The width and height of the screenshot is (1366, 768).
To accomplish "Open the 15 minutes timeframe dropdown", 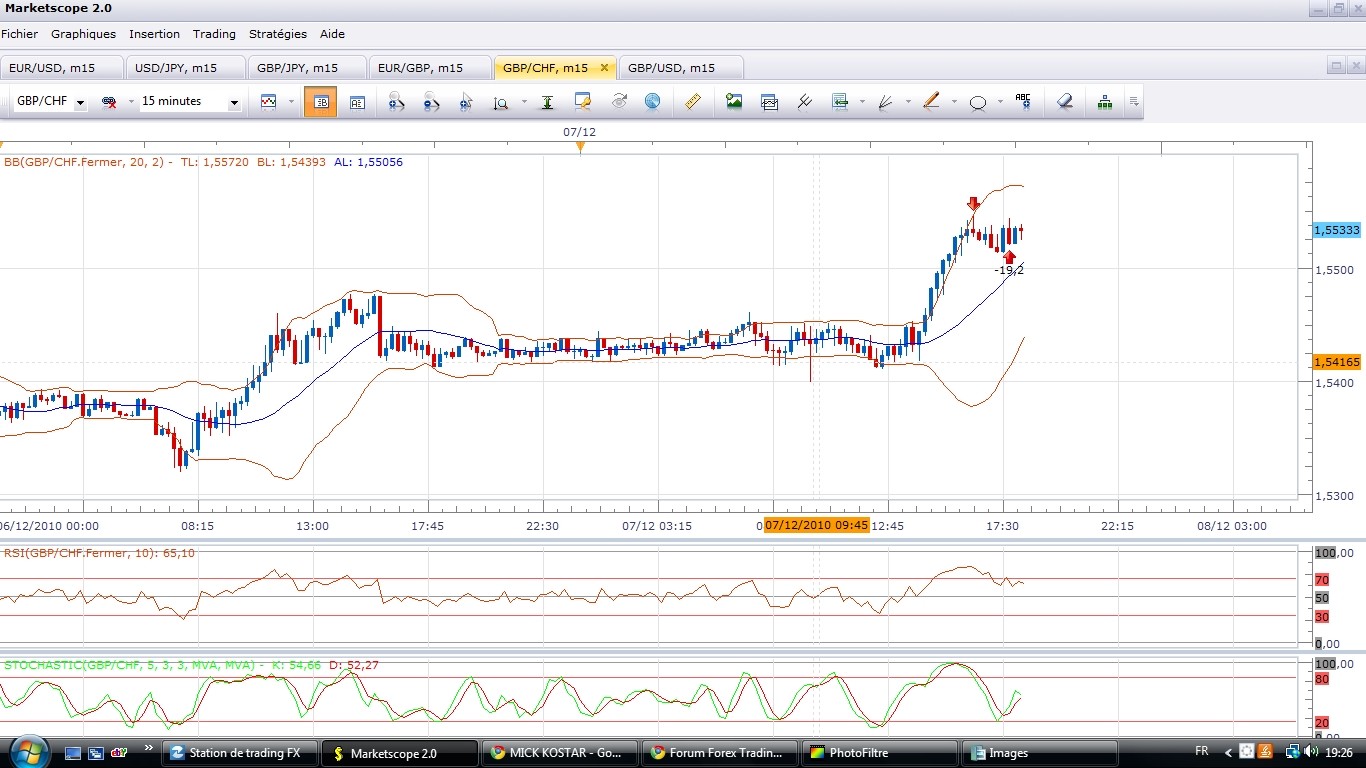I will 234,103.
